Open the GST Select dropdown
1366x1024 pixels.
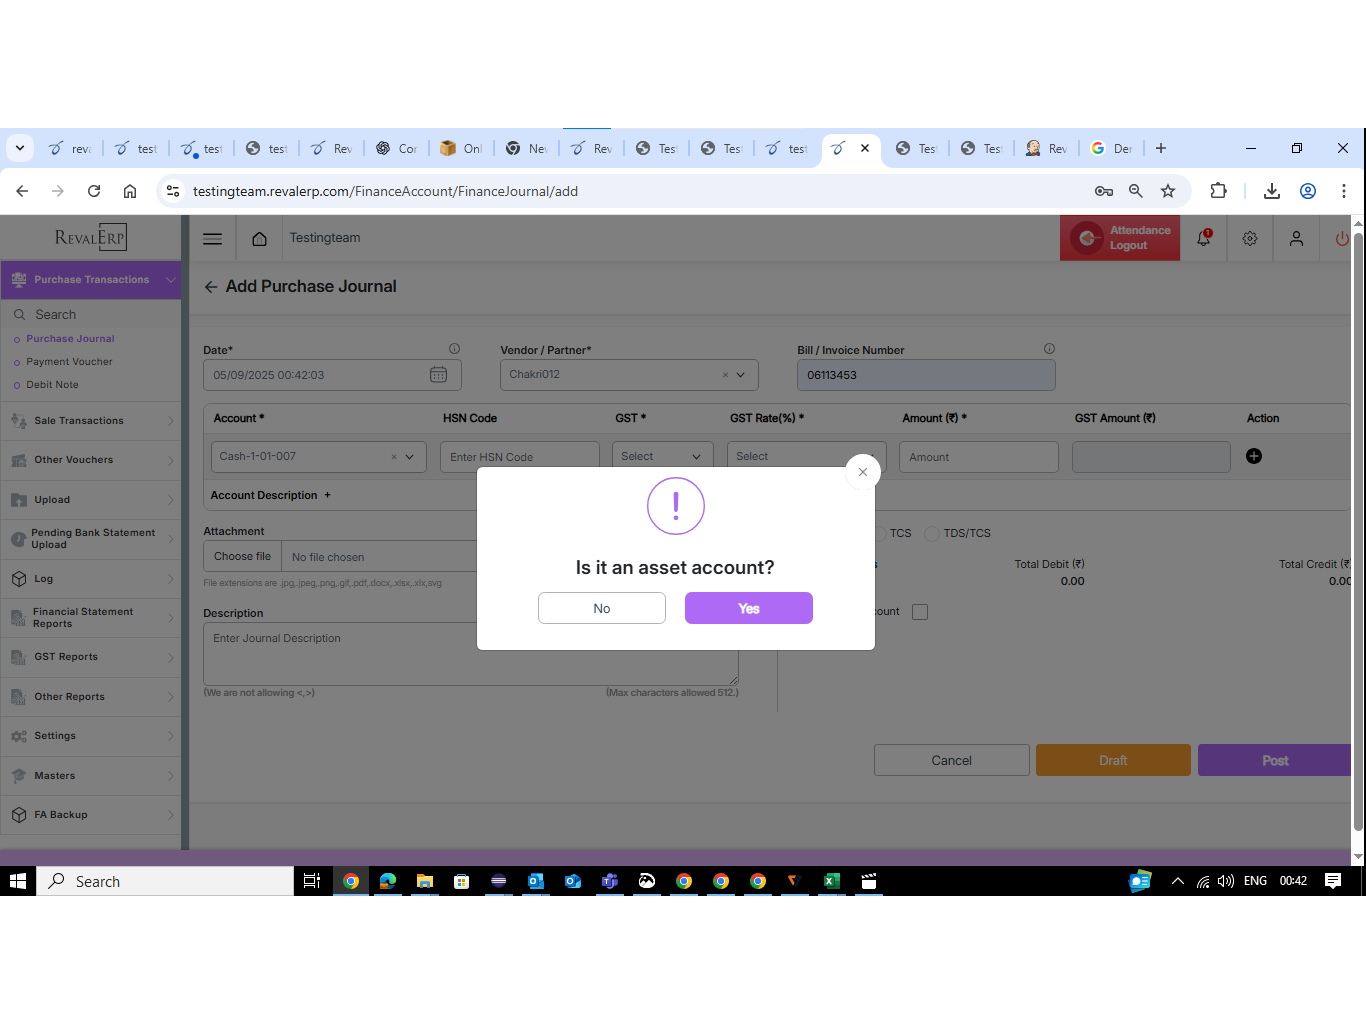click(x=662, y=457)
